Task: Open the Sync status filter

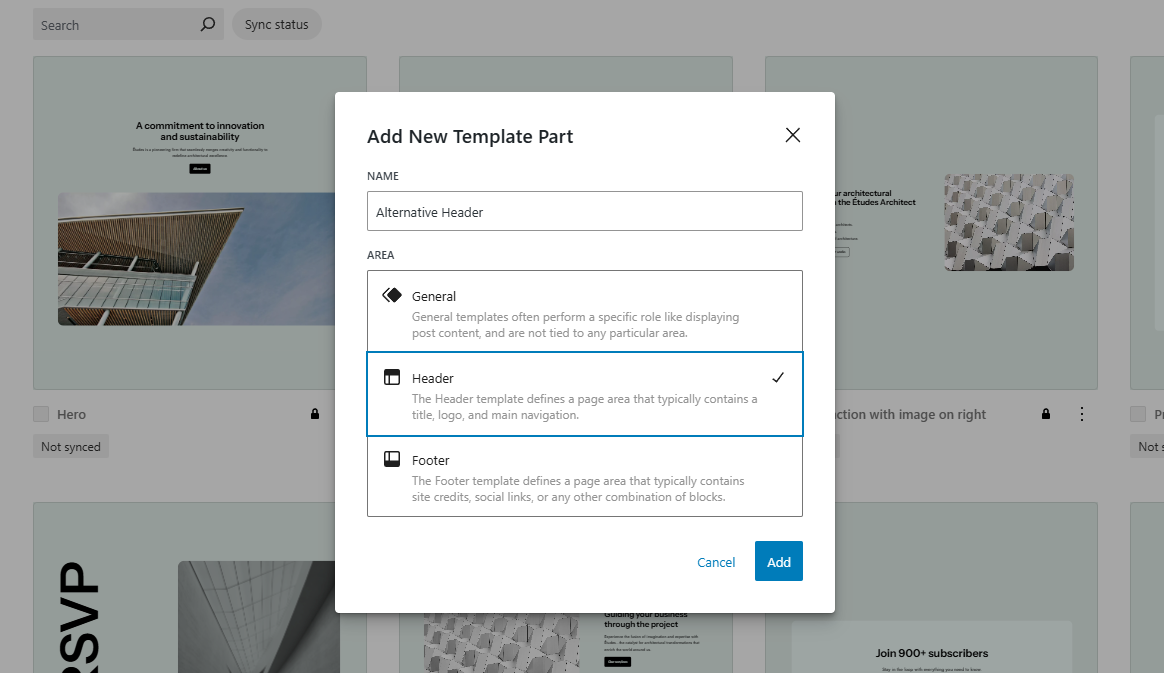Action: pyautogui.click(x=276, y=24)
